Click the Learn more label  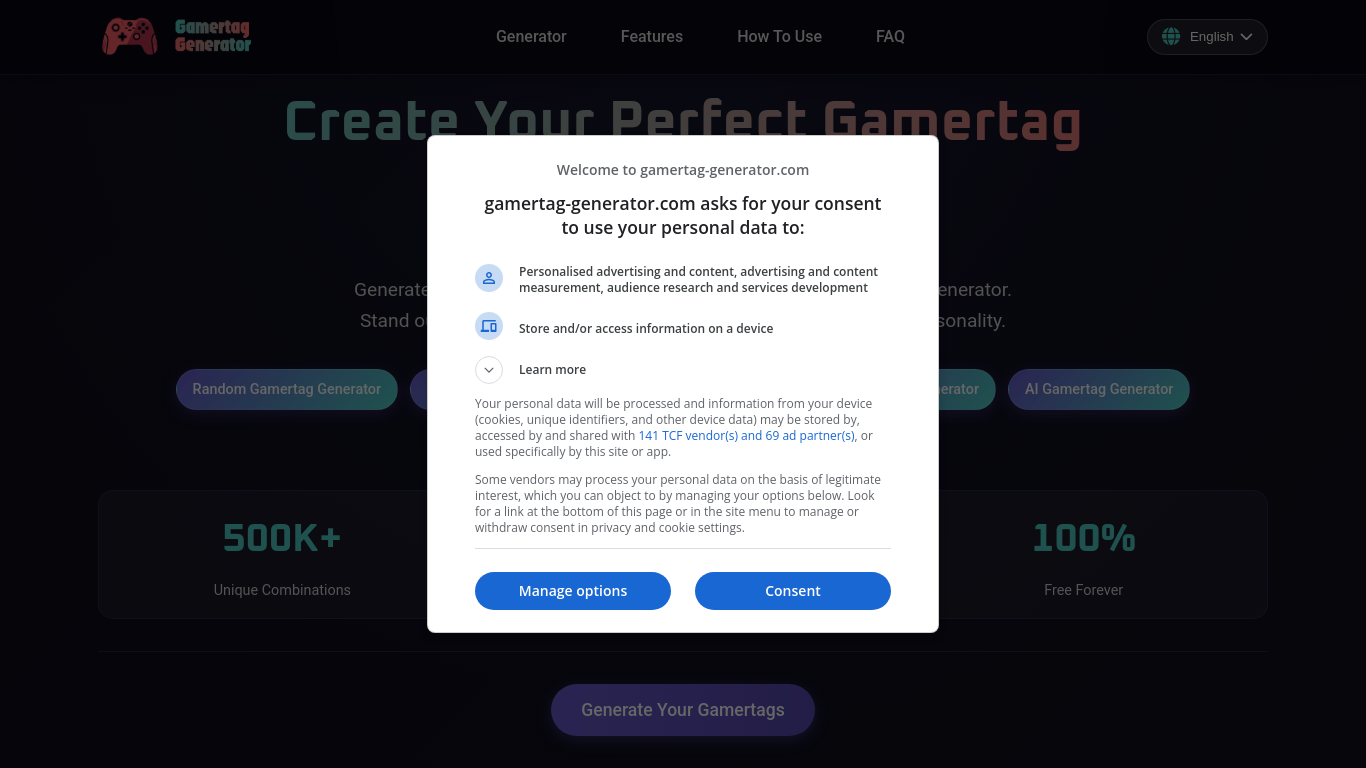click(552, 370)
